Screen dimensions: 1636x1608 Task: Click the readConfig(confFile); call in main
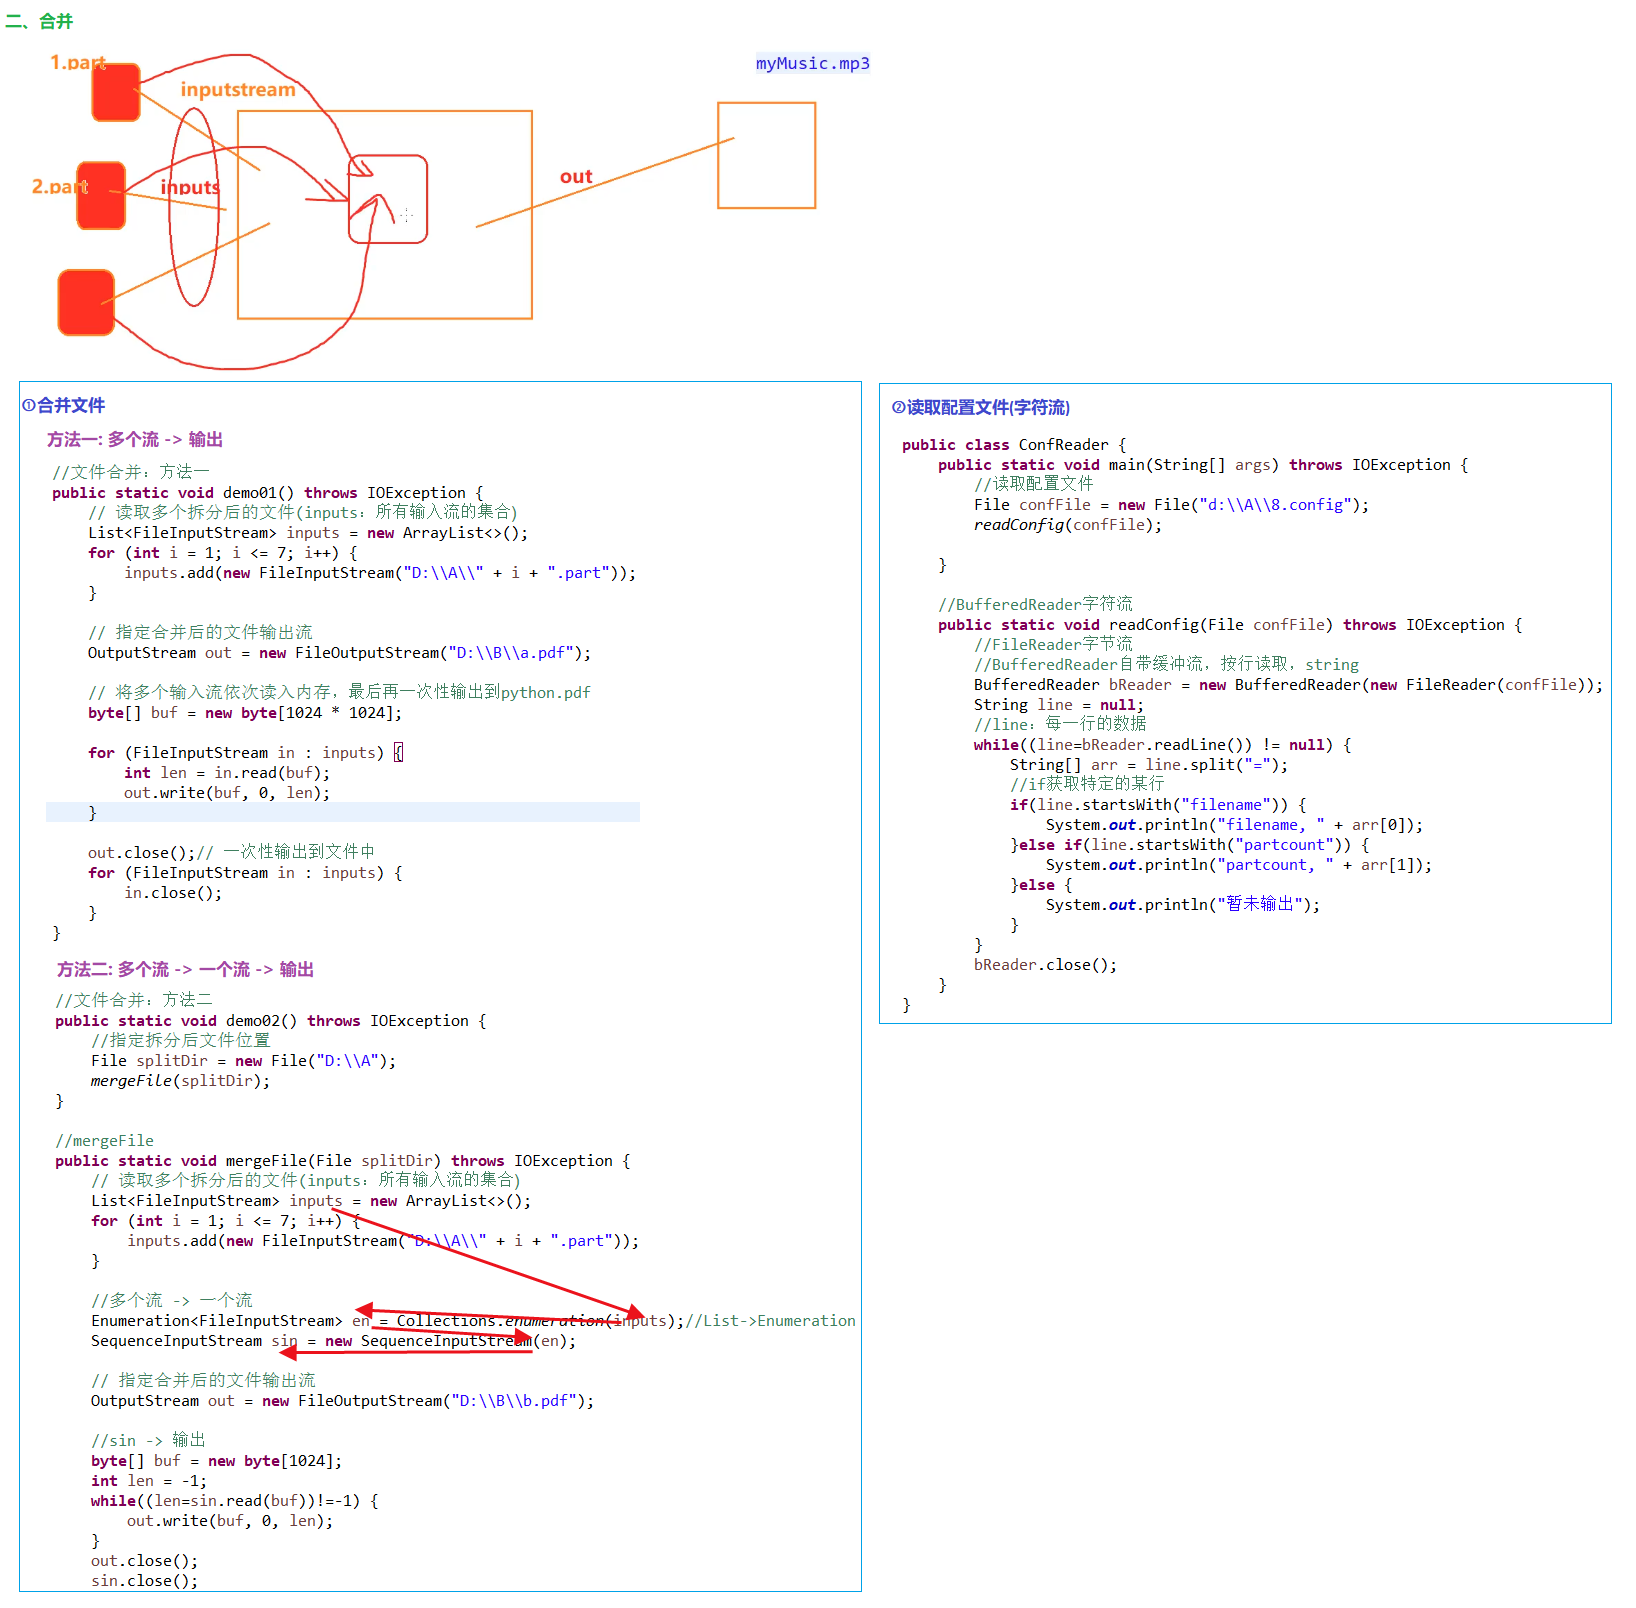click(x=1067, y=525)
